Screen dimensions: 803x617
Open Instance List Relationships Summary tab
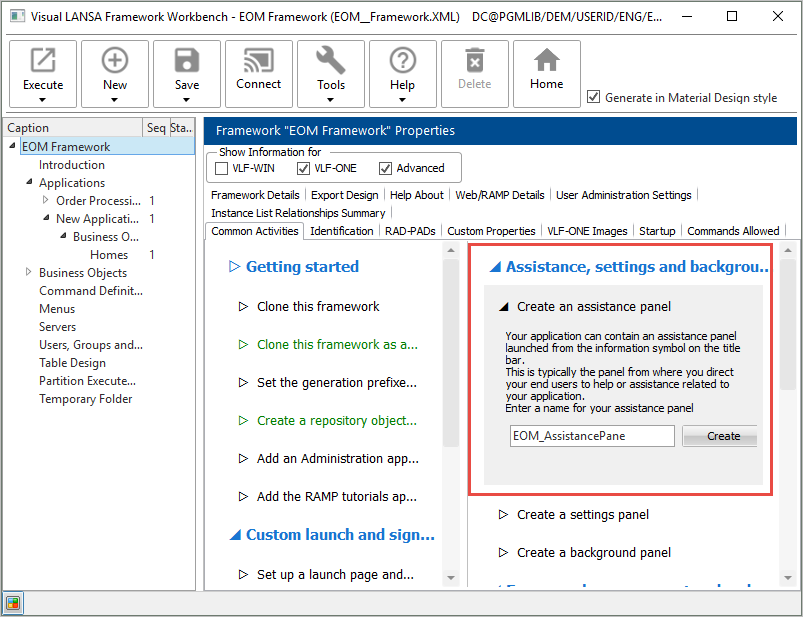298,213
